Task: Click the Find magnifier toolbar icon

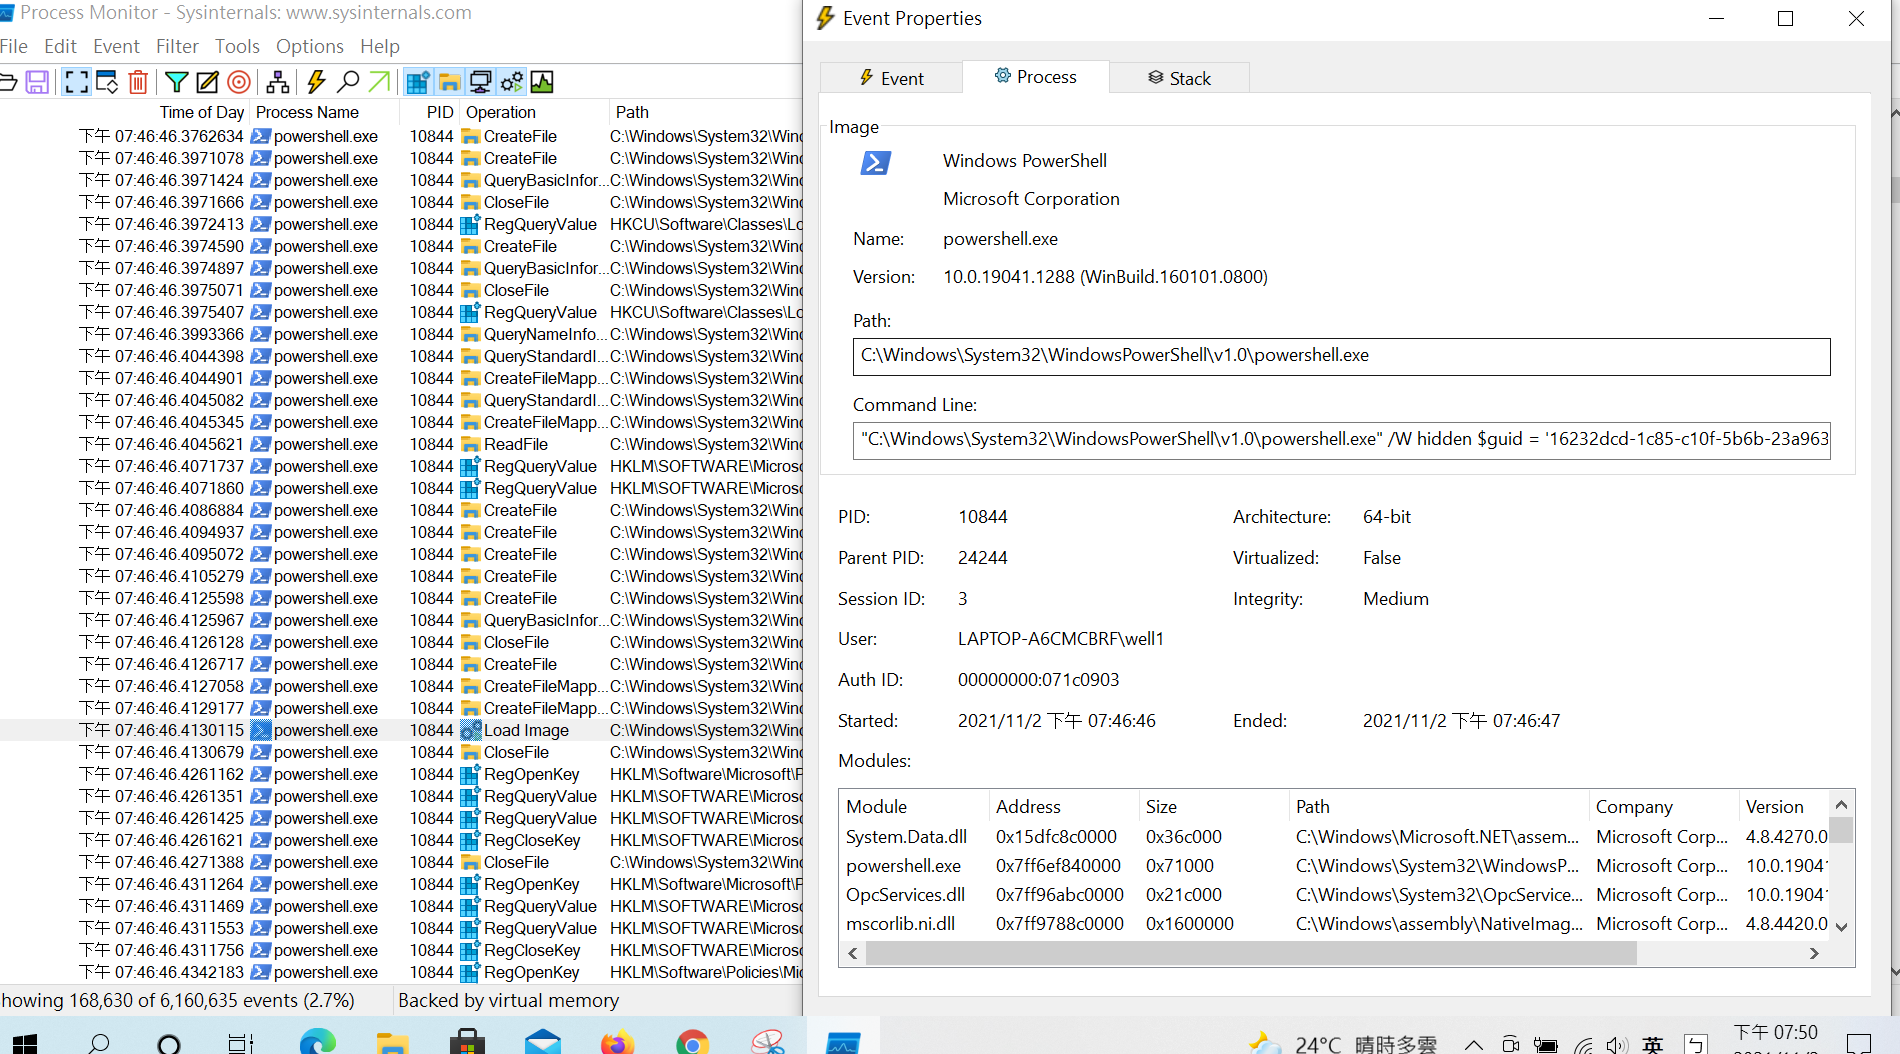Action: (348, 82)
